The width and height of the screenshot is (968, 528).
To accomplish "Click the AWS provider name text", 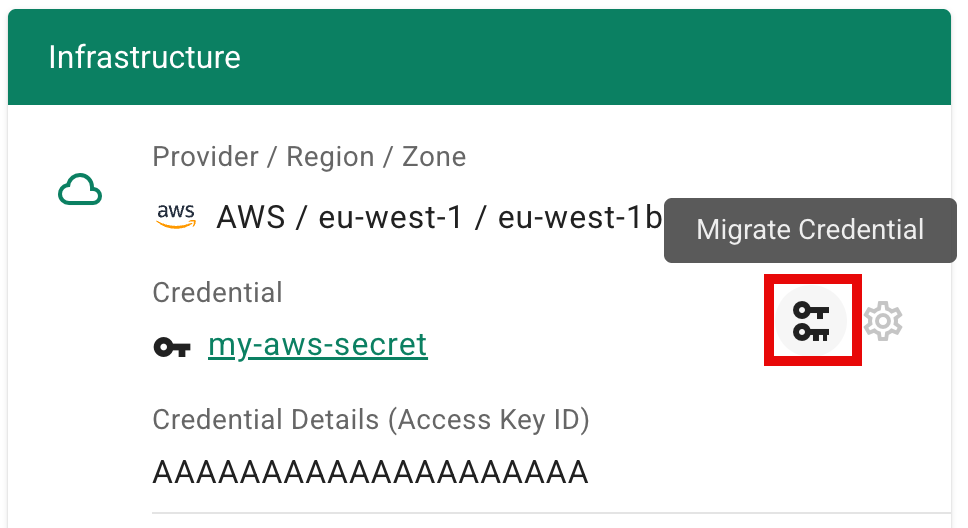I will [x=249, y=217].
